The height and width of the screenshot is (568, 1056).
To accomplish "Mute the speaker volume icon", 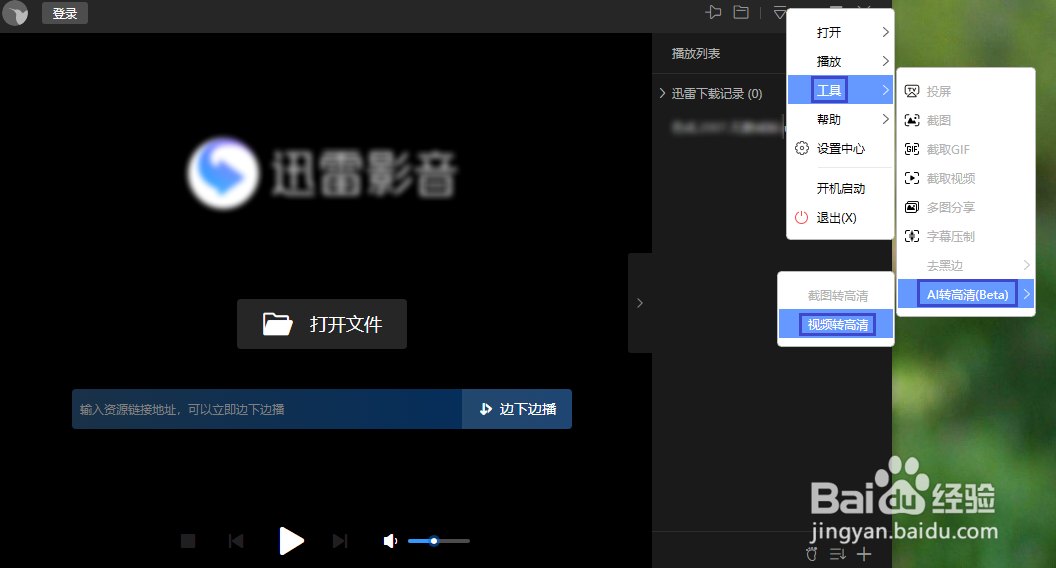I will point(390,541).
